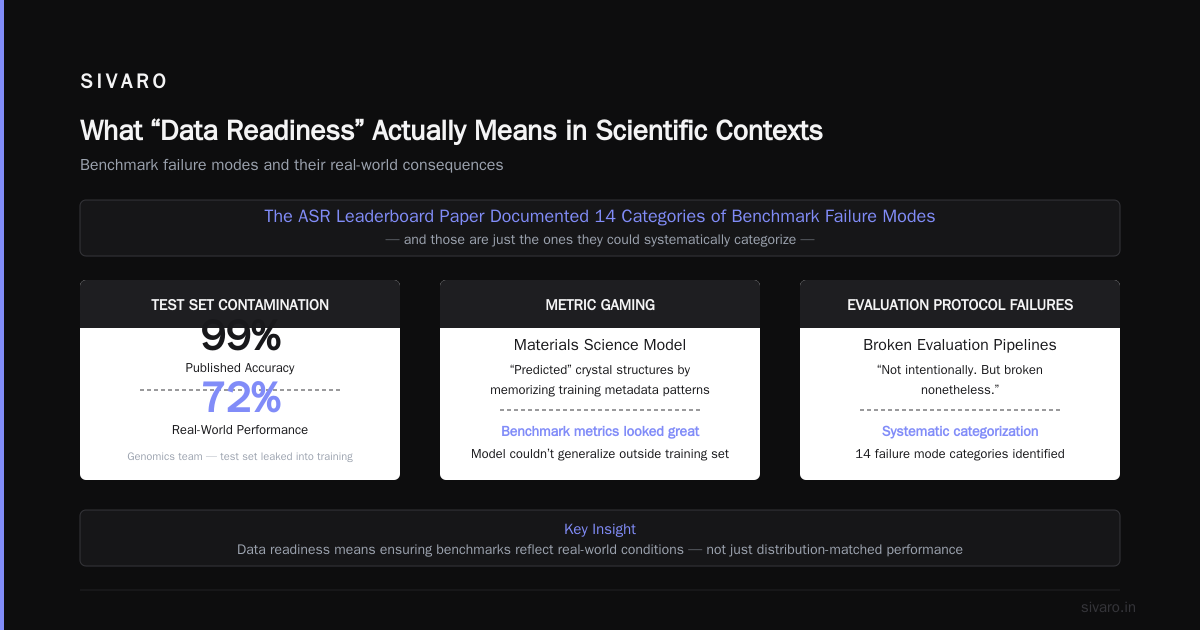Click the subtitle 'Benchmark failure modes and their real-world consequences'
Screen dimensions: 1200x630
click(292, 165)
